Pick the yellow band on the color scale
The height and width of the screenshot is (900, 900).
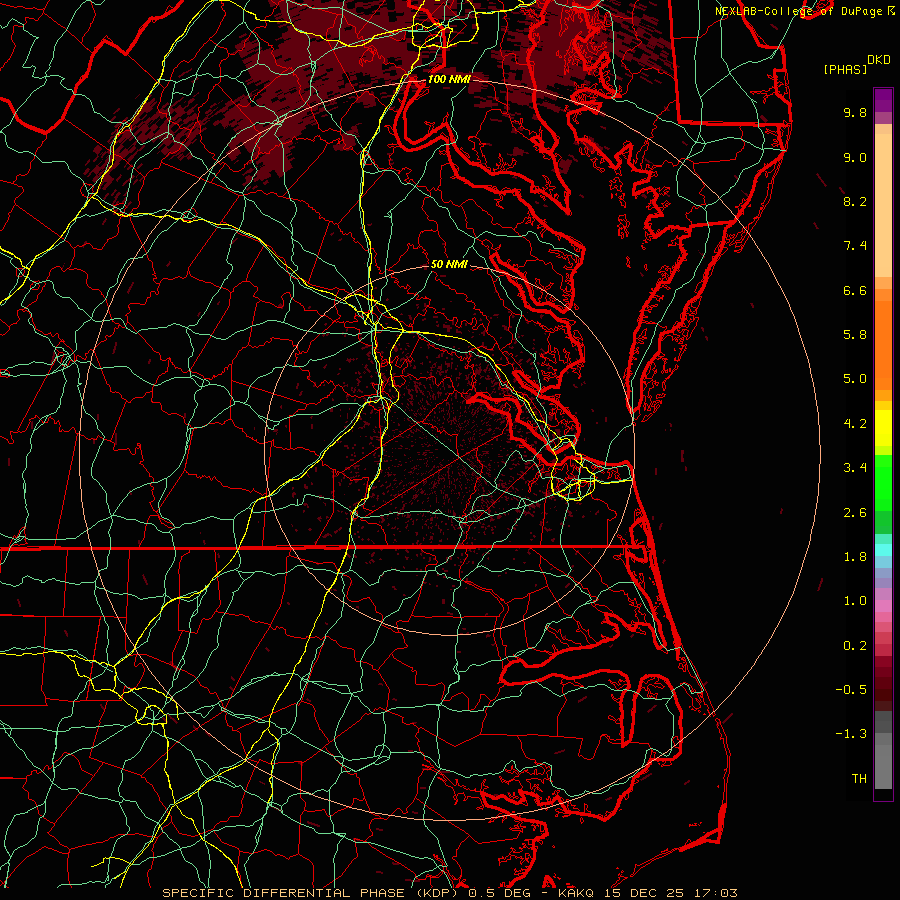883,428
